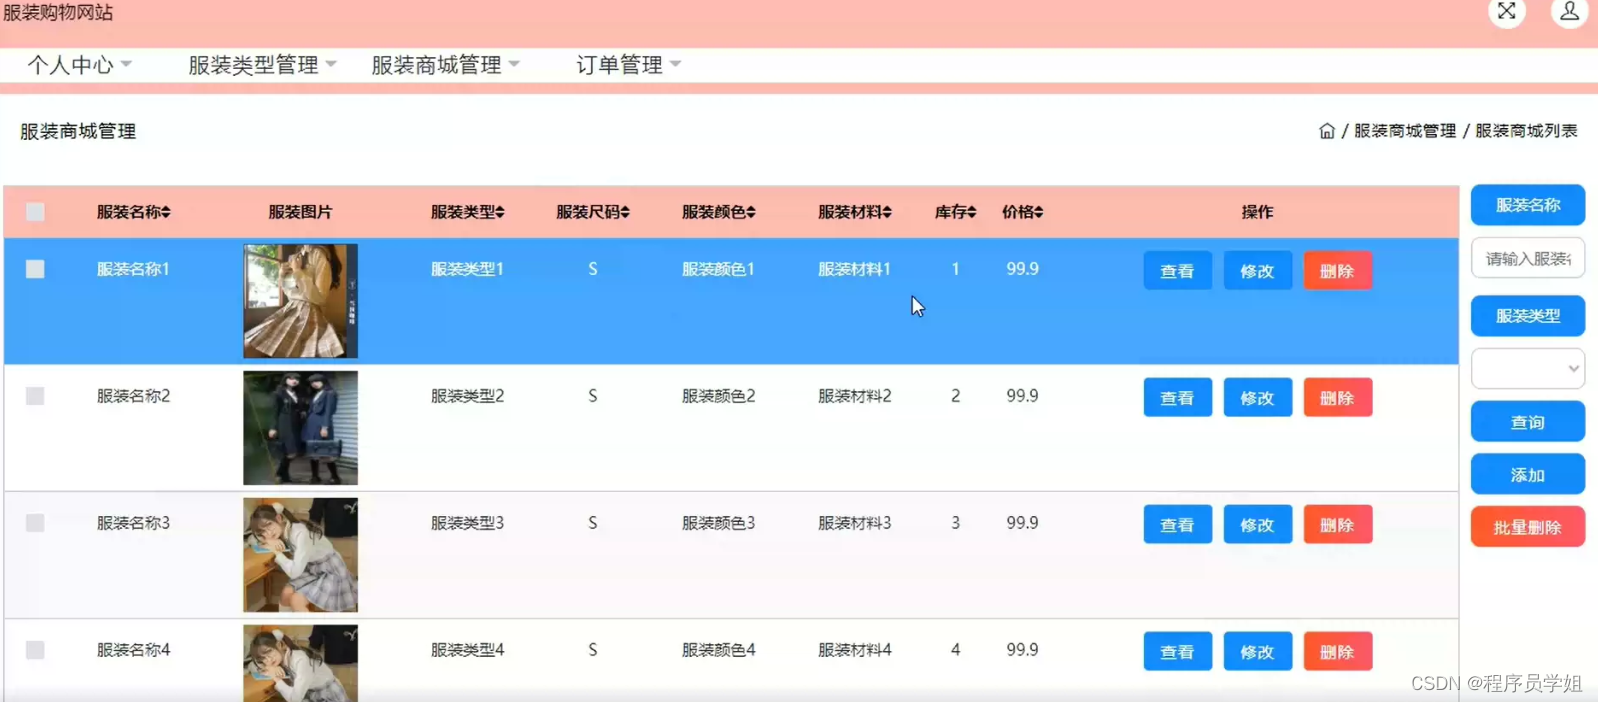Check the box for 服装名称1 row
This screenshot has width=1598, height=702.
(35, 269)
